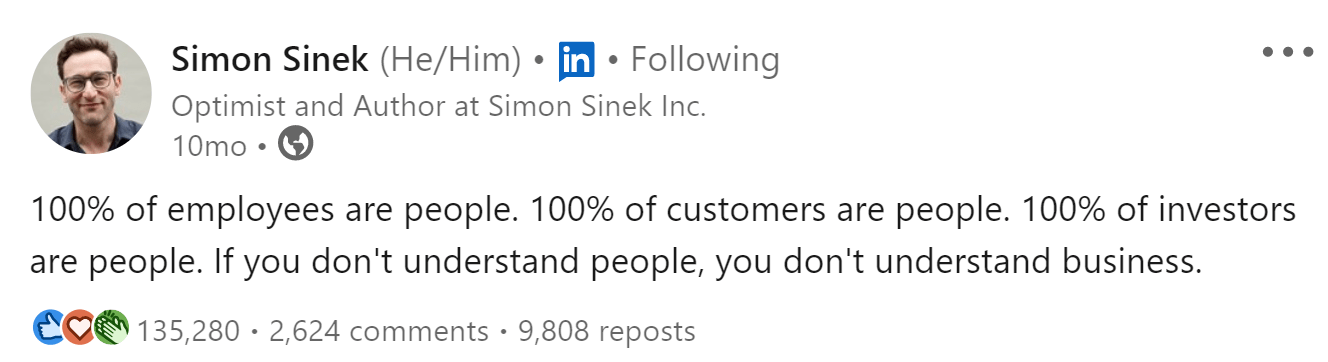1328x362 pixels.
Task: Click the phrase 'If you don't understand people'
Action: point(387,263)
